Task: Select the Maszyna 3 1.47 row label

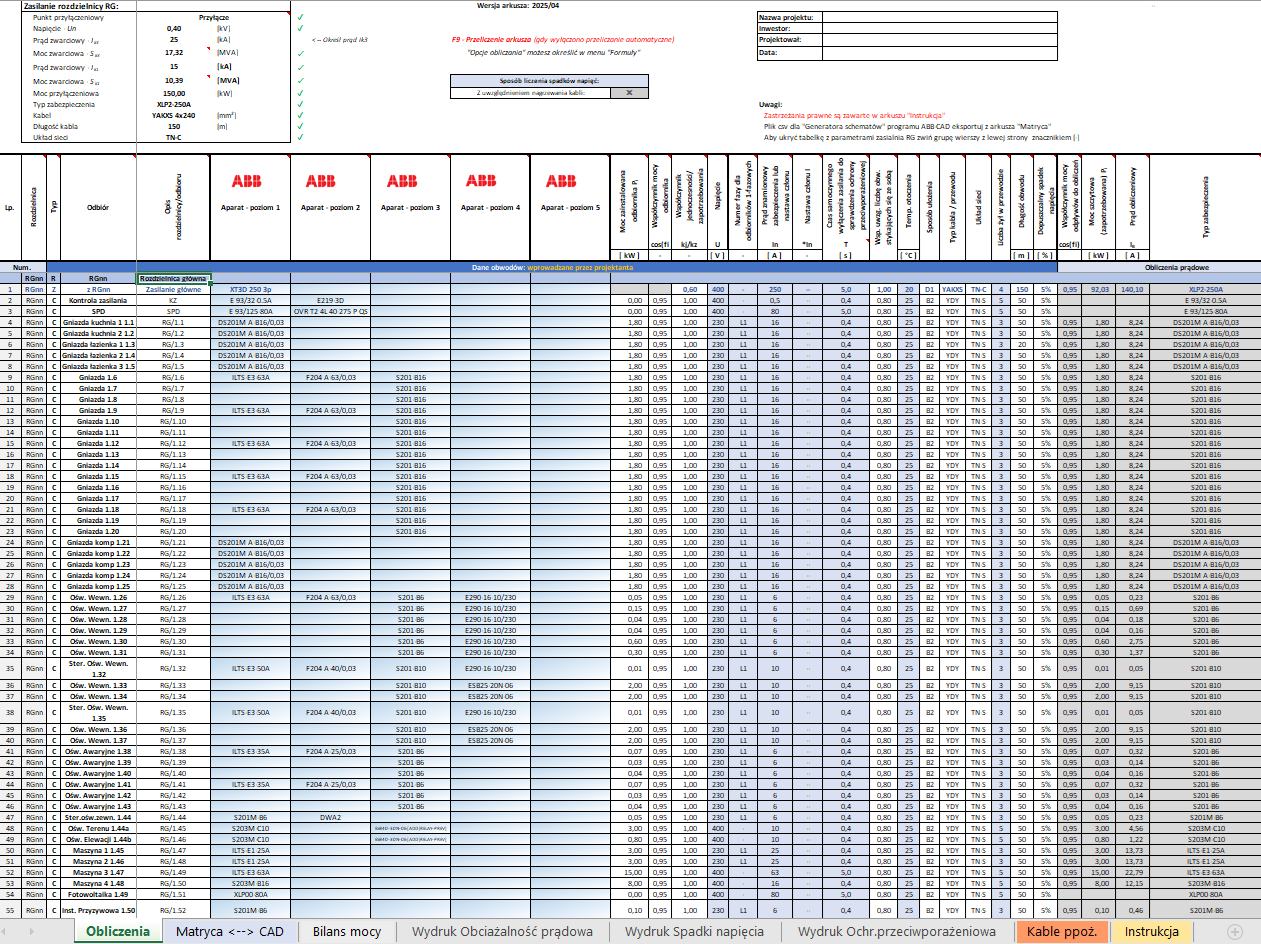Action: pyautogui.click(x=98, y=872)
